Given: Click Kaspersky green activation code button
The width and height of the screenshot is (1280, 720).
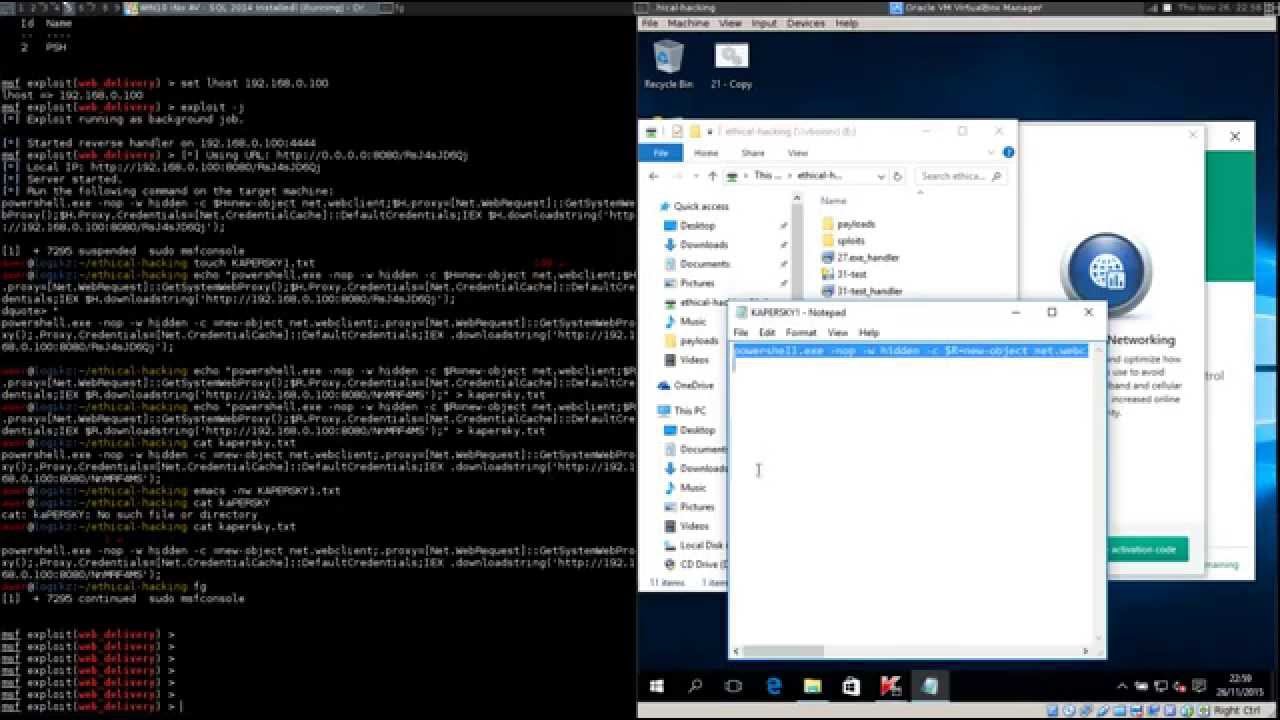Looking at the screenshot, I should pos(1147,549).
